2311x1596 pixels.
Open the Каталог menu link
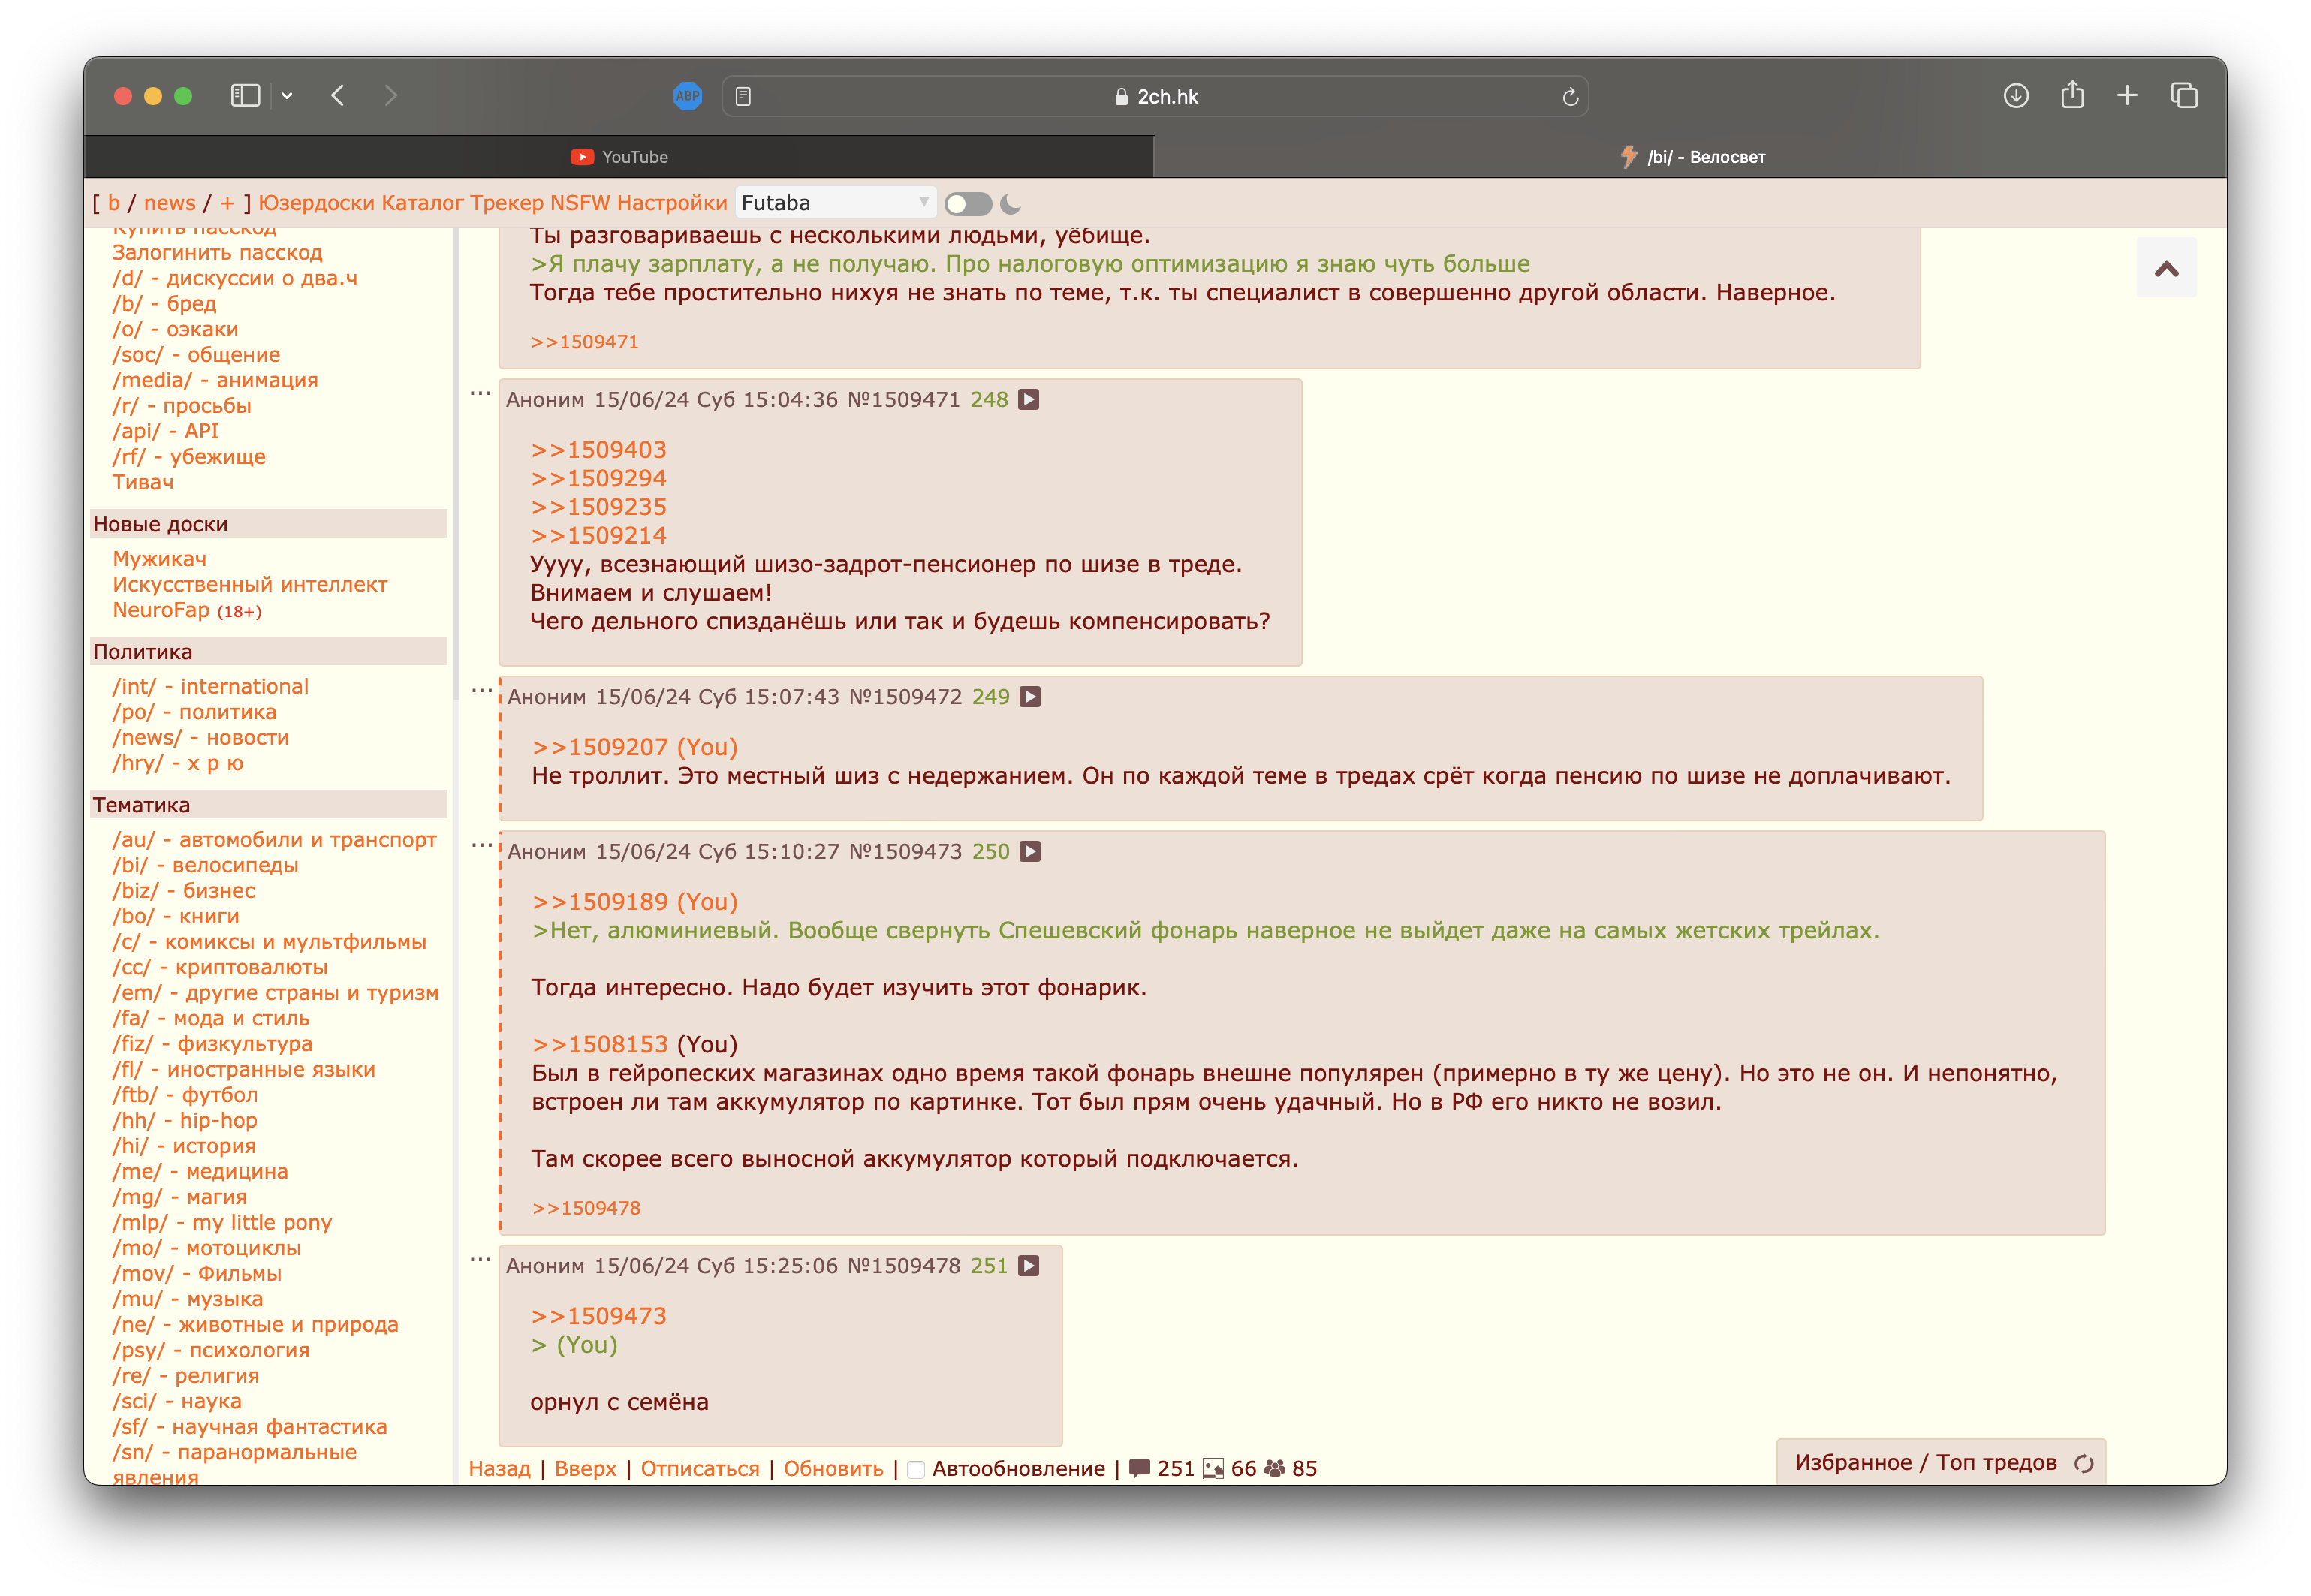[422, 203]
